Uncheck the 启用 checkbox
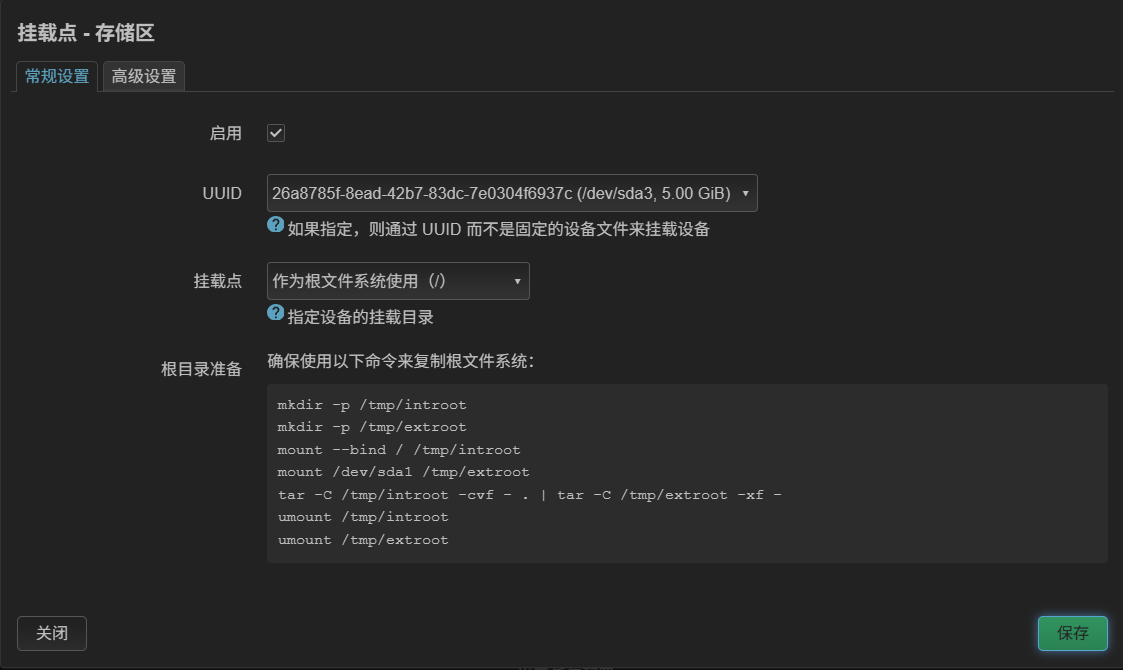Image resolution: width=1123 pixels, height=670 pixels. coord(276,133)
